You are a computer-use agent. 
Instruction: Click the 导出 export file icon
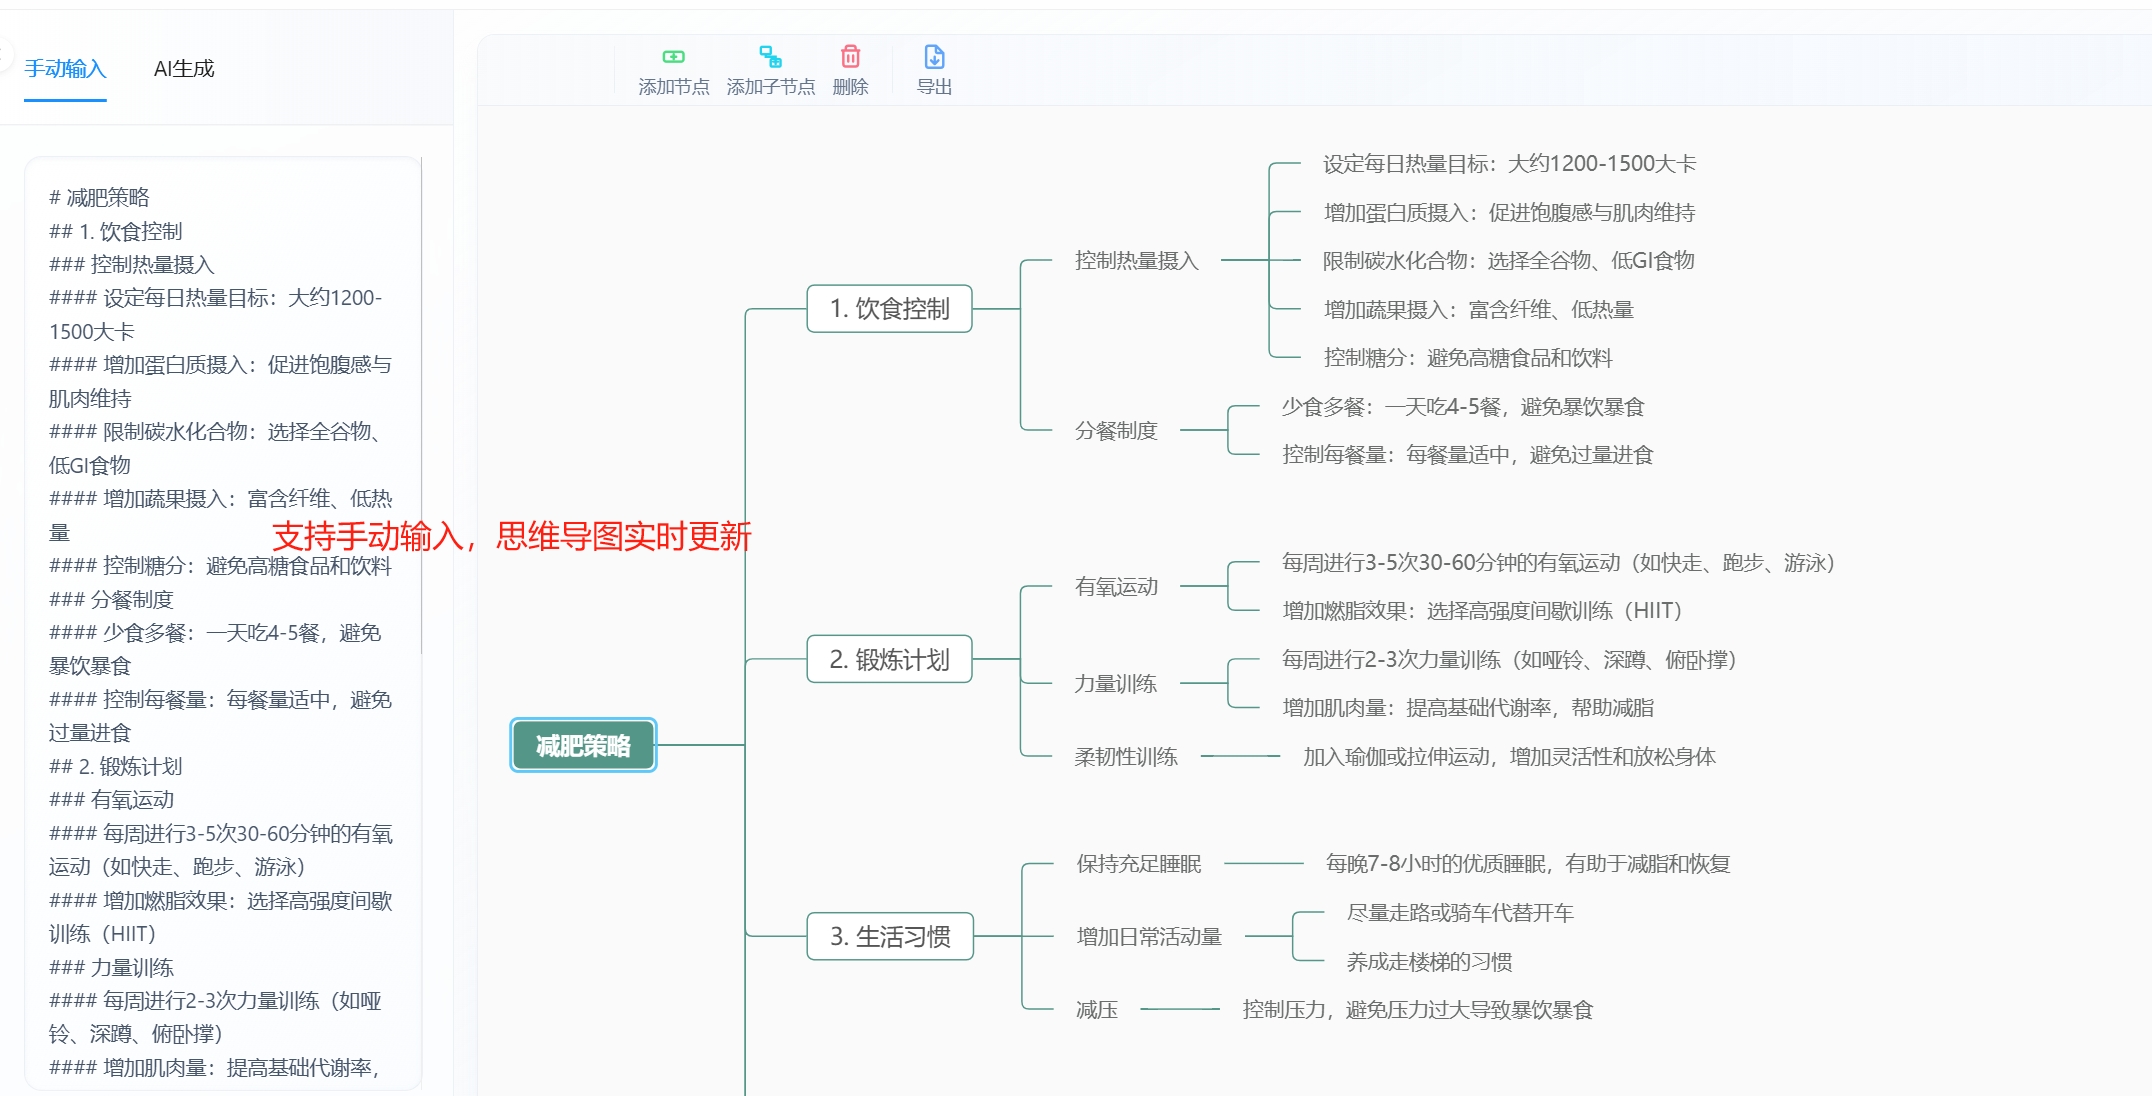(934, 57)
